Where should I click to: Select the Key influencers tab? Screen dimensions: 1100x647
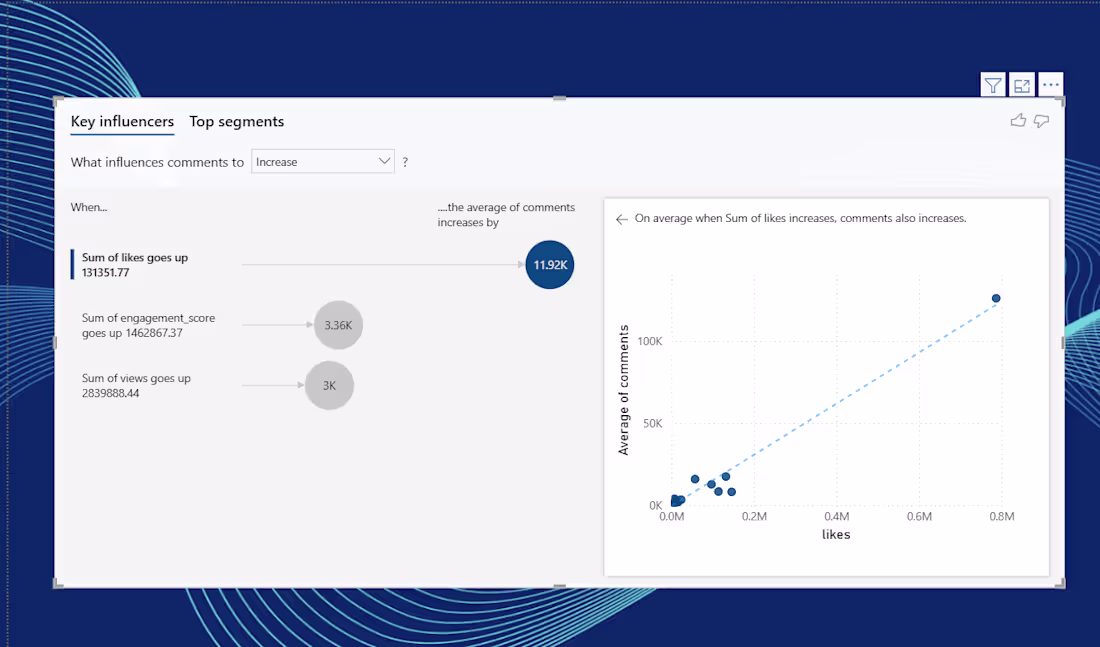[122, 121]
